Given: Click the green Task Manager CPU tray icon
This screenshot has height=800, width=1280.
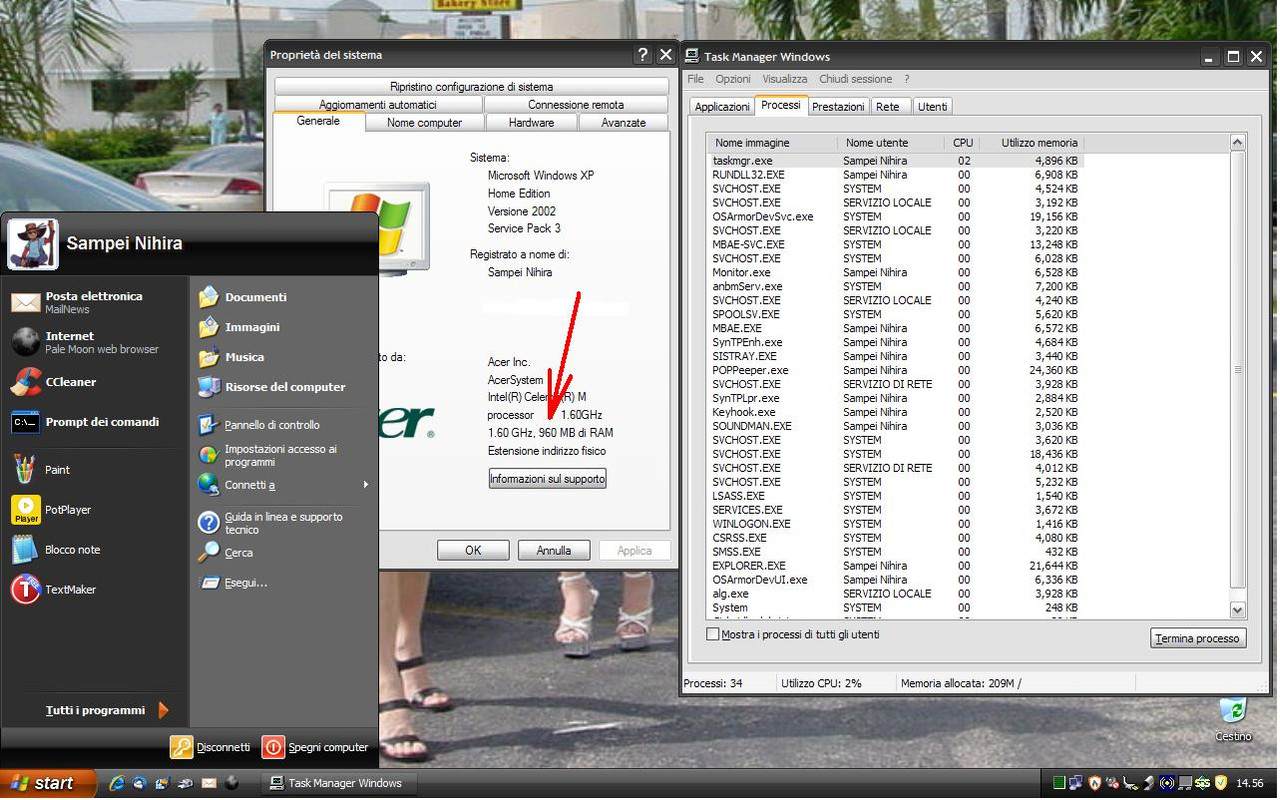Looking at the screenshot, I should tap(1059, 783).
